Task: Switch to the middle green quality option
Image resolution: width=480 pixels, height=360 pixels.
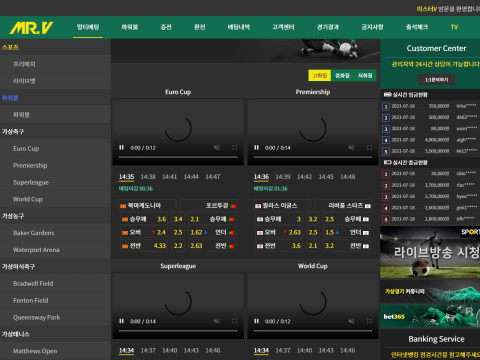Action: (342, 76)
